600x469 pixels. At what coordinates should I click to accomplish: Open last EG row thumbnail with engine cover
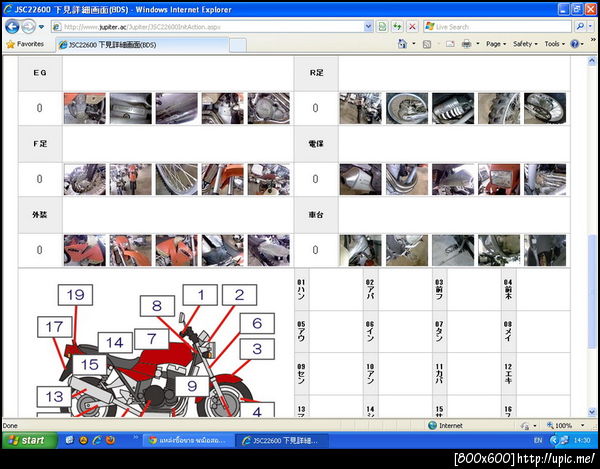269,108
